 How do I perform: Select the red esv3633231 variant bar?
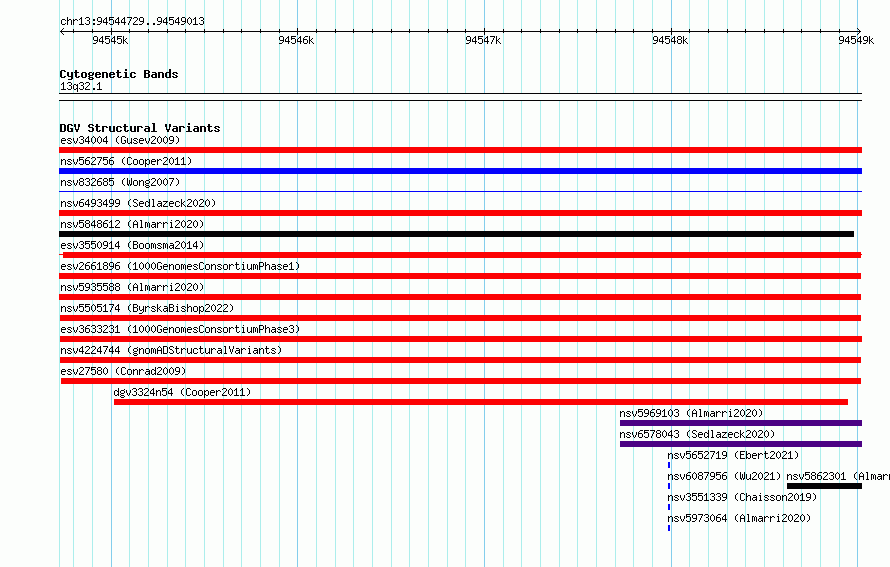460,339
